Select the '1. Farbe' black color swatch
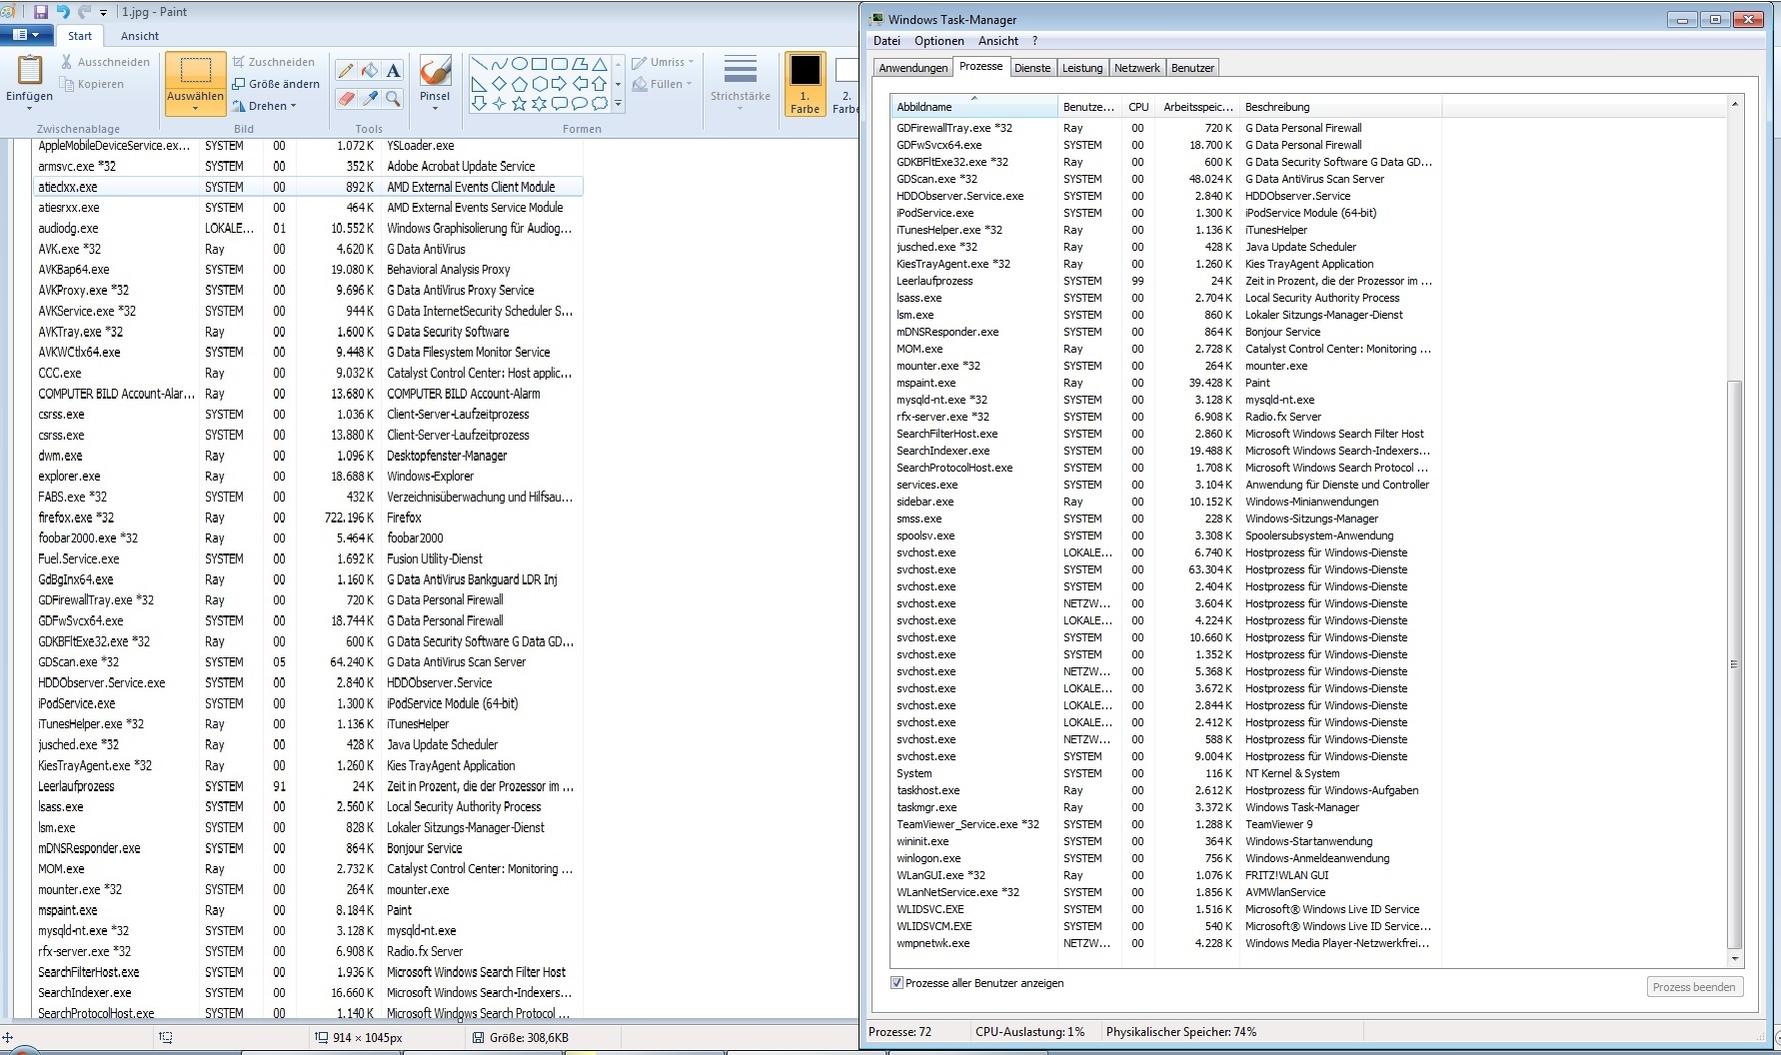 [805, 84]
